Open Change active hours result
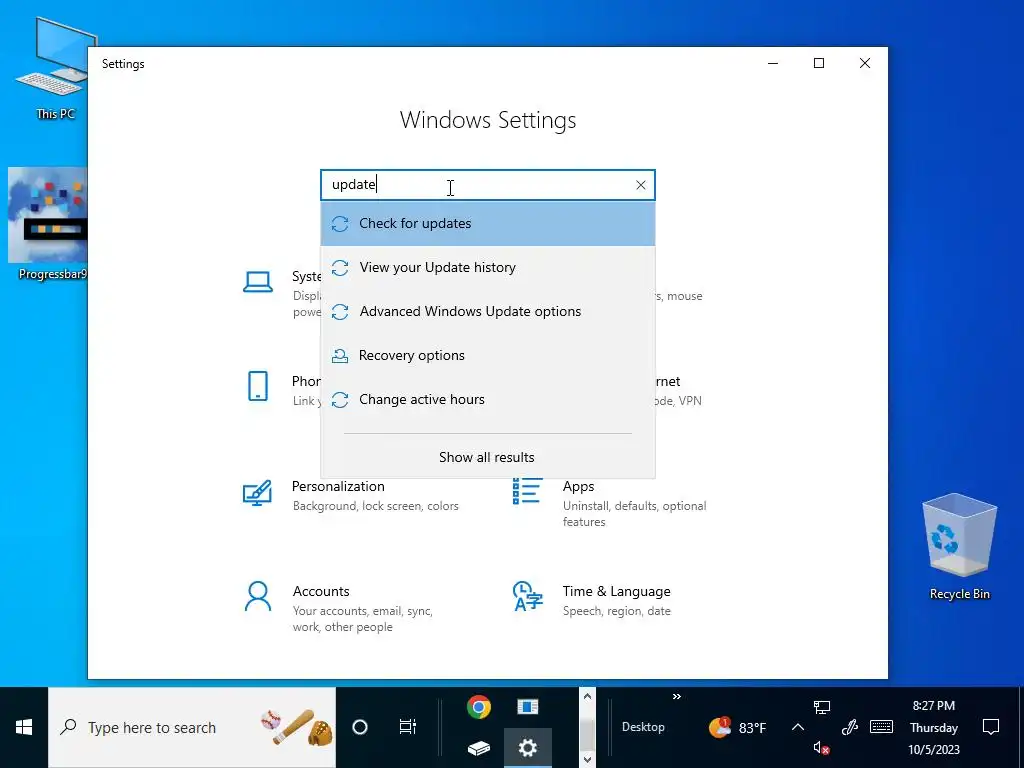 click(x=488, y=399)
